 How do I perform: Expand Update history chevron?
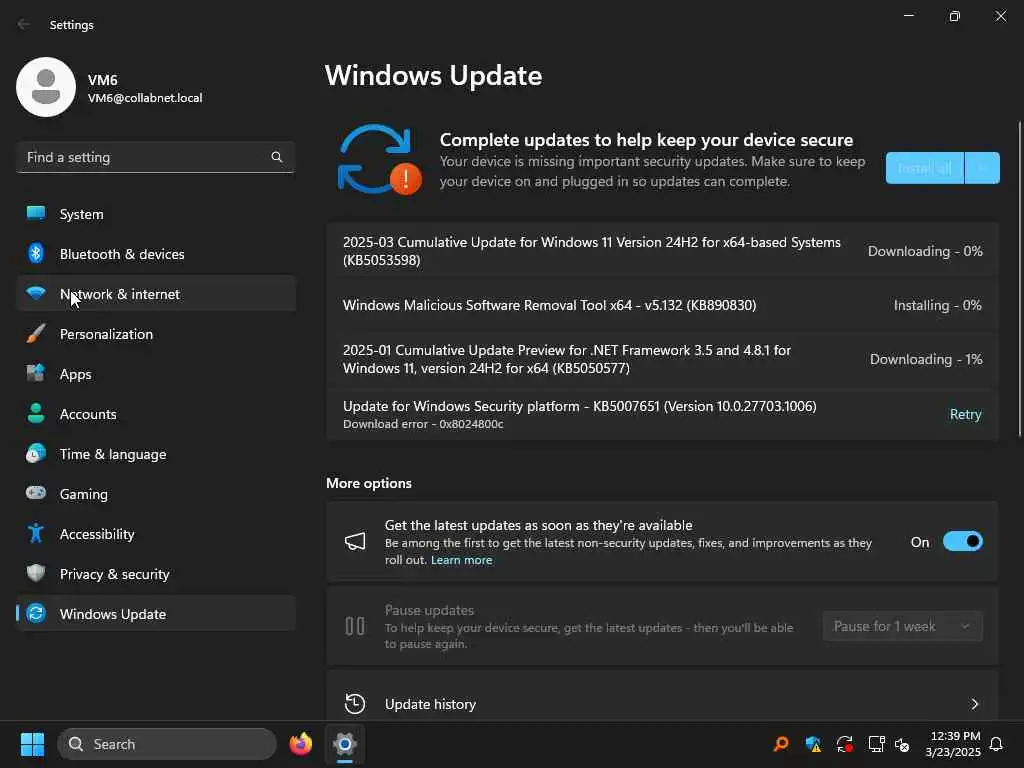coord(974,703)
